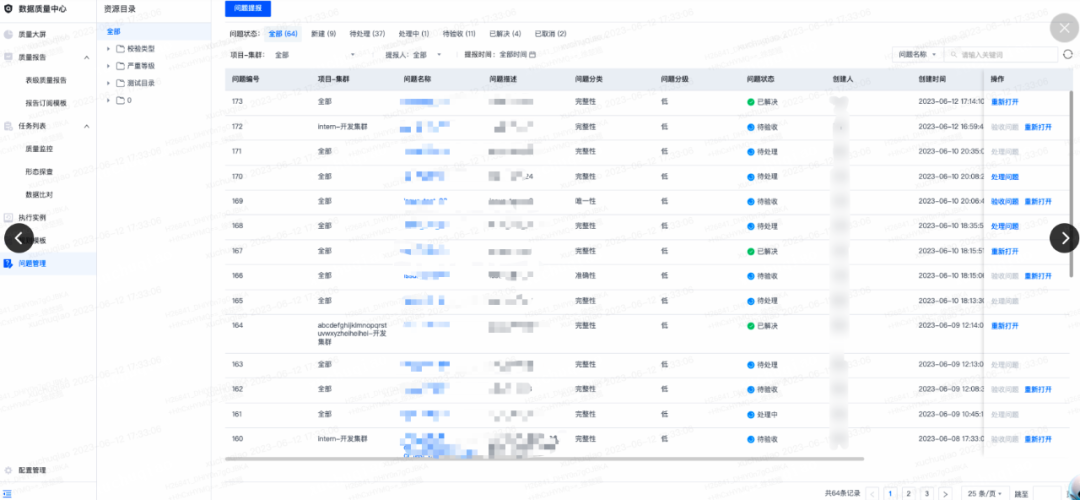1080x500 pixels.
Task: Click the blue 问题提报 button
Action: tap(247, 8)
